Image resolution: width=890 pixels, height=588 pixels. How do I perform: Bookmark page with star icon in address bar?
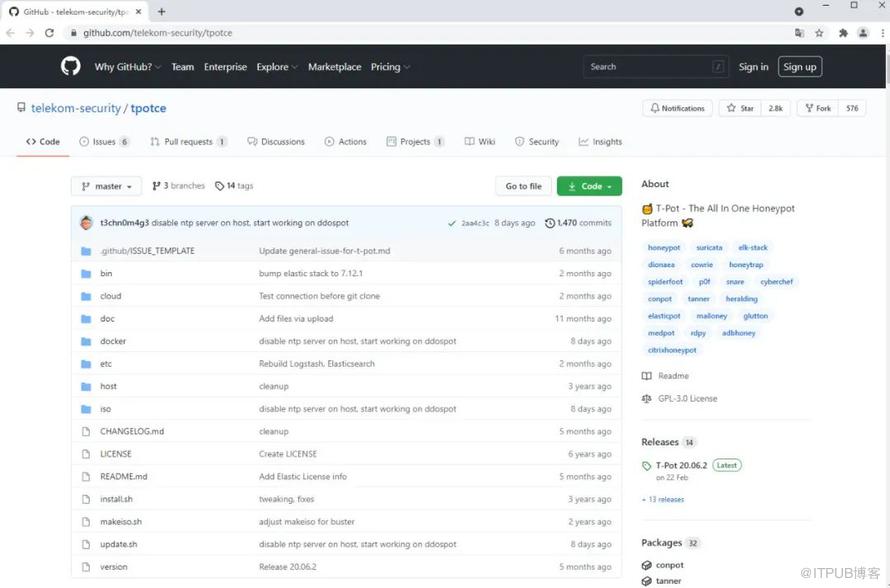[x=819, y=33]
